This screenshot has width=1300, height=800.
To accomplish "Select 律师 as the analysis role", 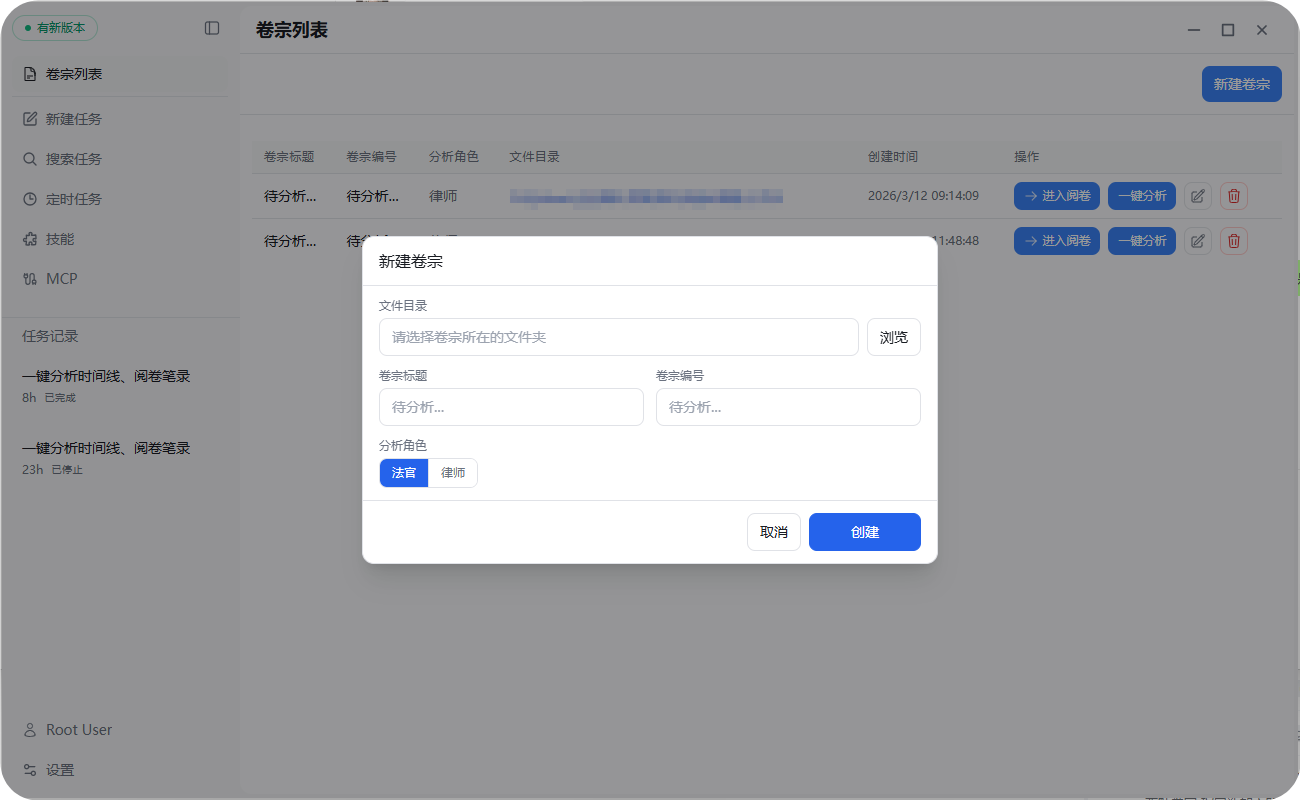I will (452, 472).
